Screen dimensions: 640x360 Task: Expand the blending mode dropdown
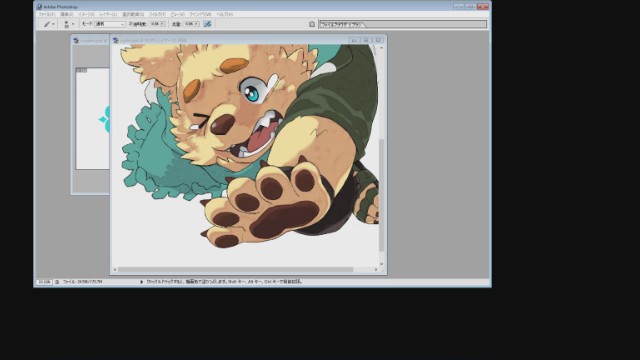(110, 24)
